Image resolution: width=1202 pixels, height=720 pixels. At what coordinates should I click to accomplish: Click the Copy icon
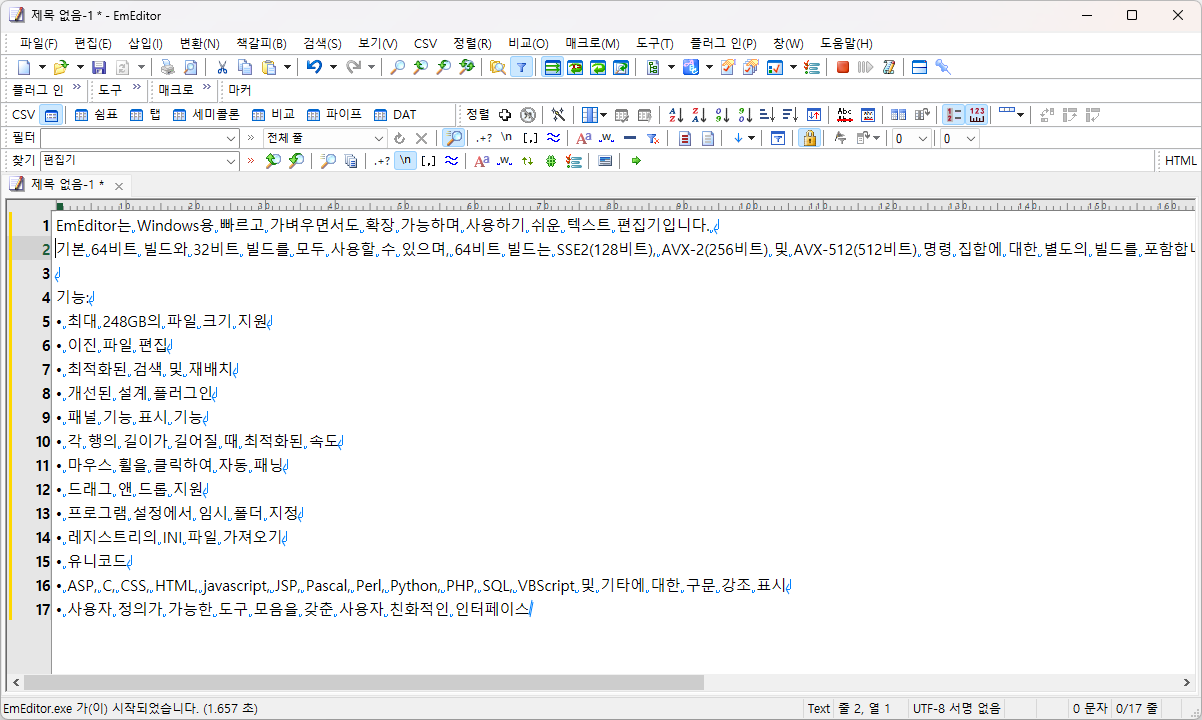click(245, 67)
